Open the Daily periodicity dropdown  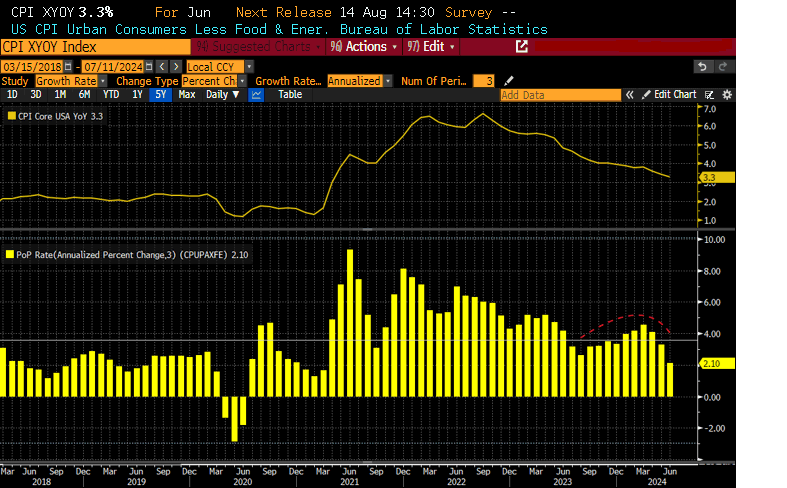[x=222, y=95]
